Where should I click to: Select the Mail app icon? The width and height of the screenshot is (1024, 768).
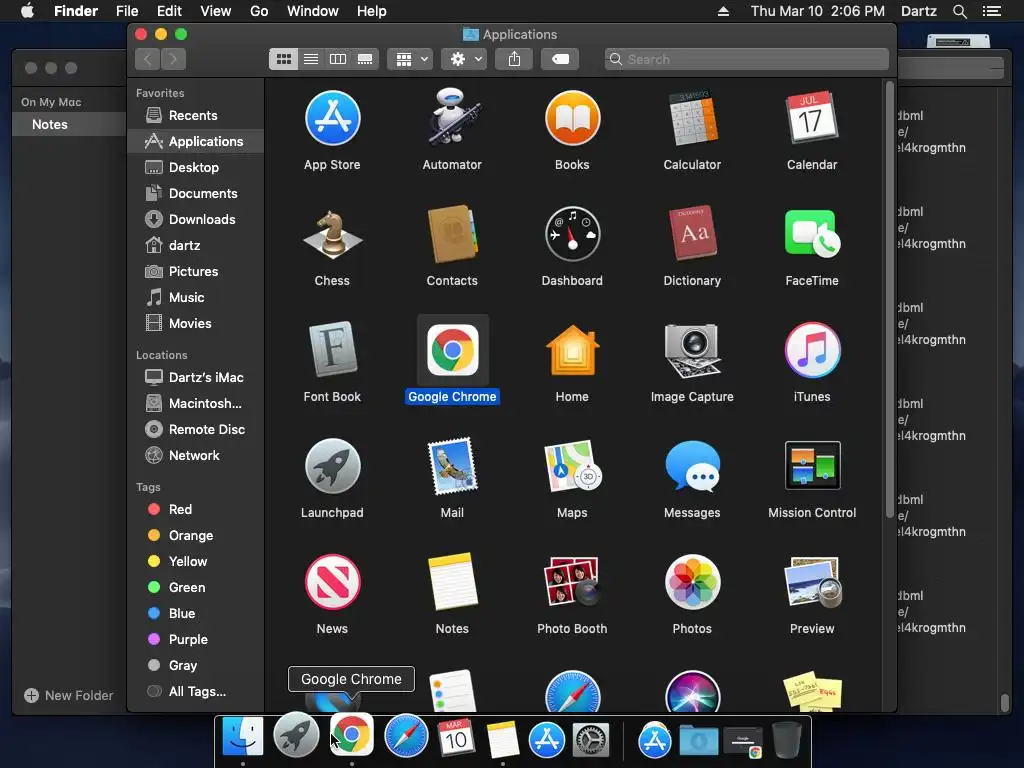pyautogui.click(x=452, y=466)
